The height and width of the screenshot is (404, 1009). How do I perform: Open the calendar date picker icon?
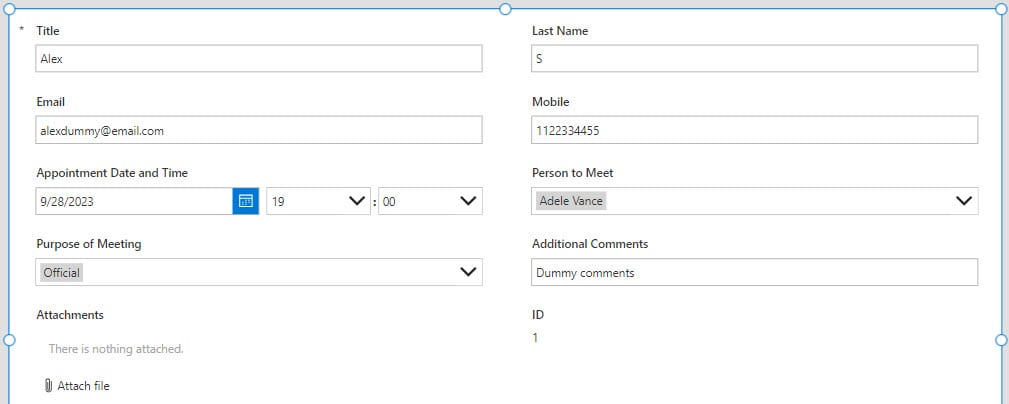pos(246,201)
